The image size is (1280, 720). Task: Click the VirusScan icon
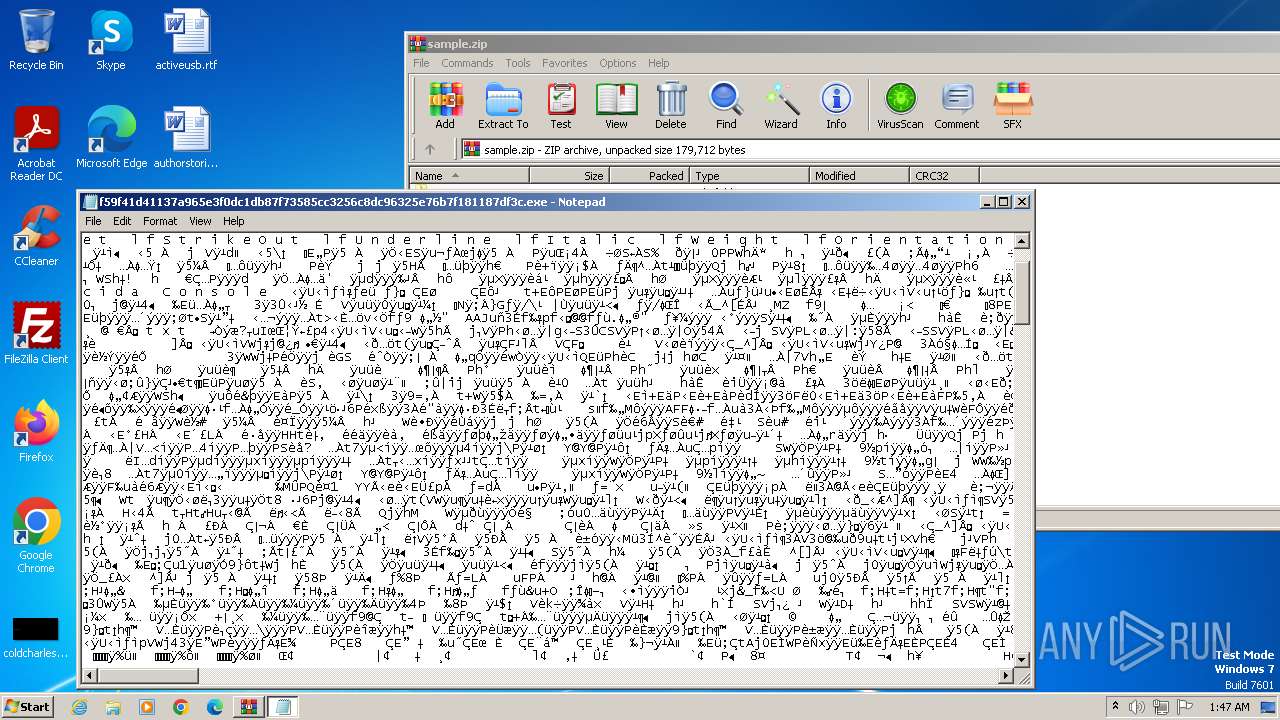[x=900, y=106]
